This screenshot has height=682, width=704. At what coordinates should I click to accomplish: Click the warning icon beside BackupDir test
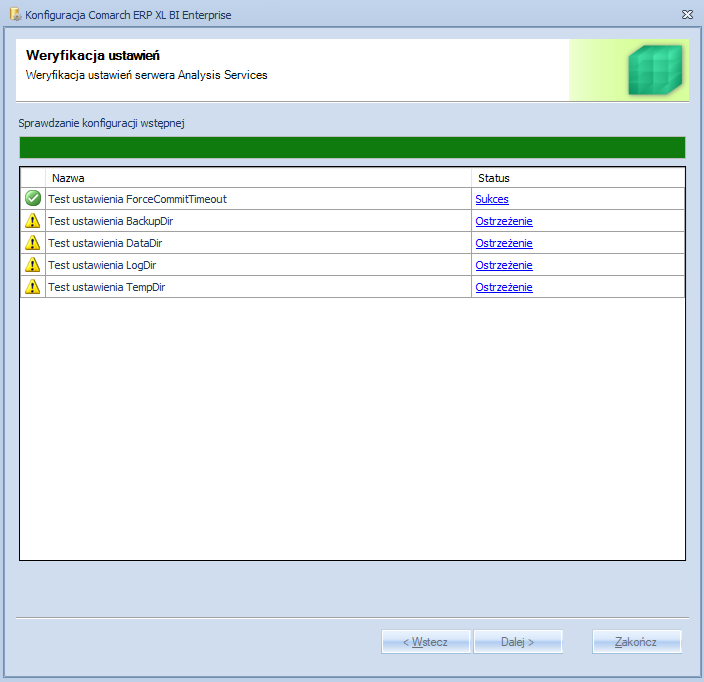[x=33, y=220]
